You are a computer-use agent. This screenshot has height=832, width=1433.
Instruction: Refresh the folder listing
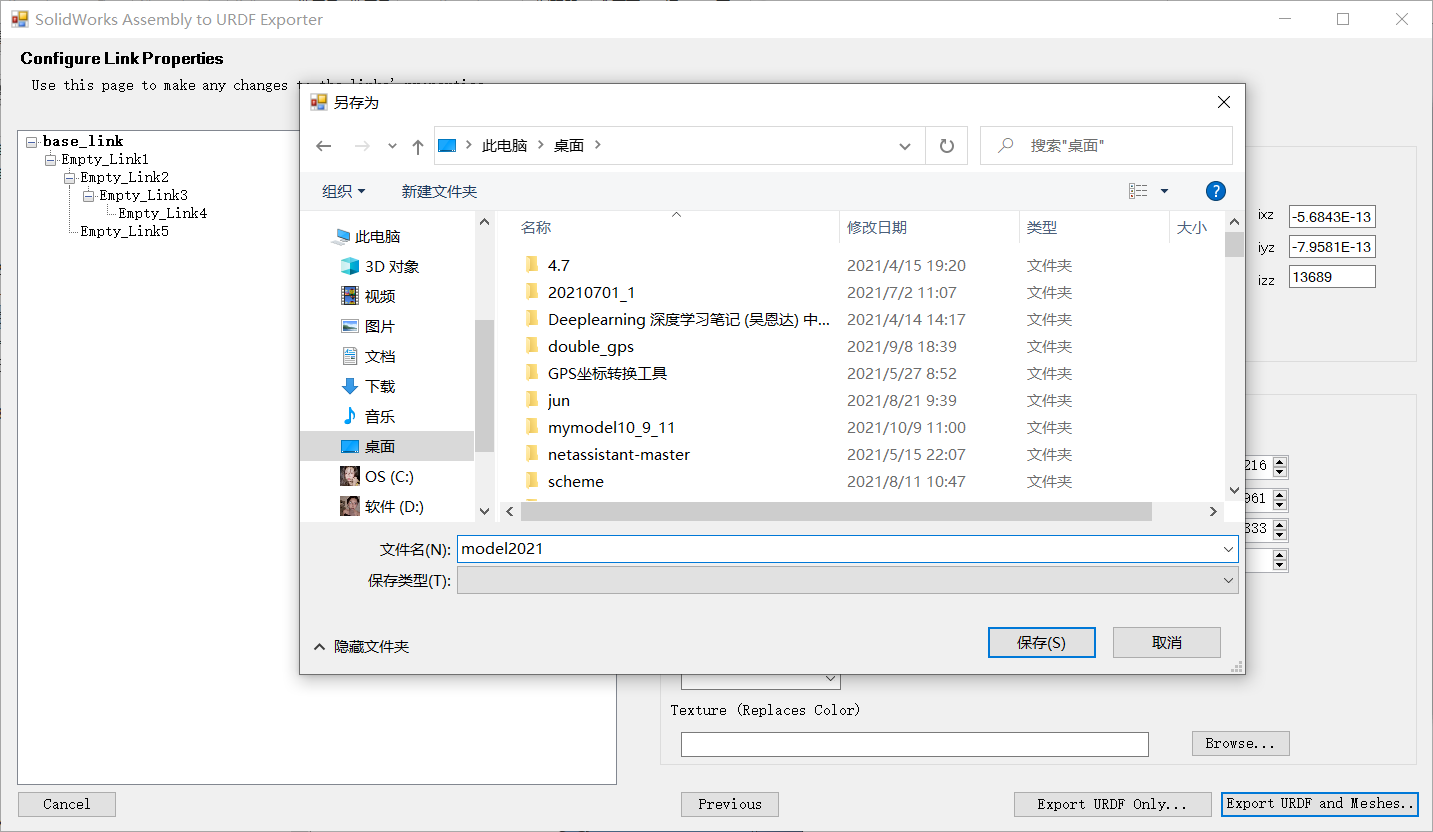(x=946, y=145)
